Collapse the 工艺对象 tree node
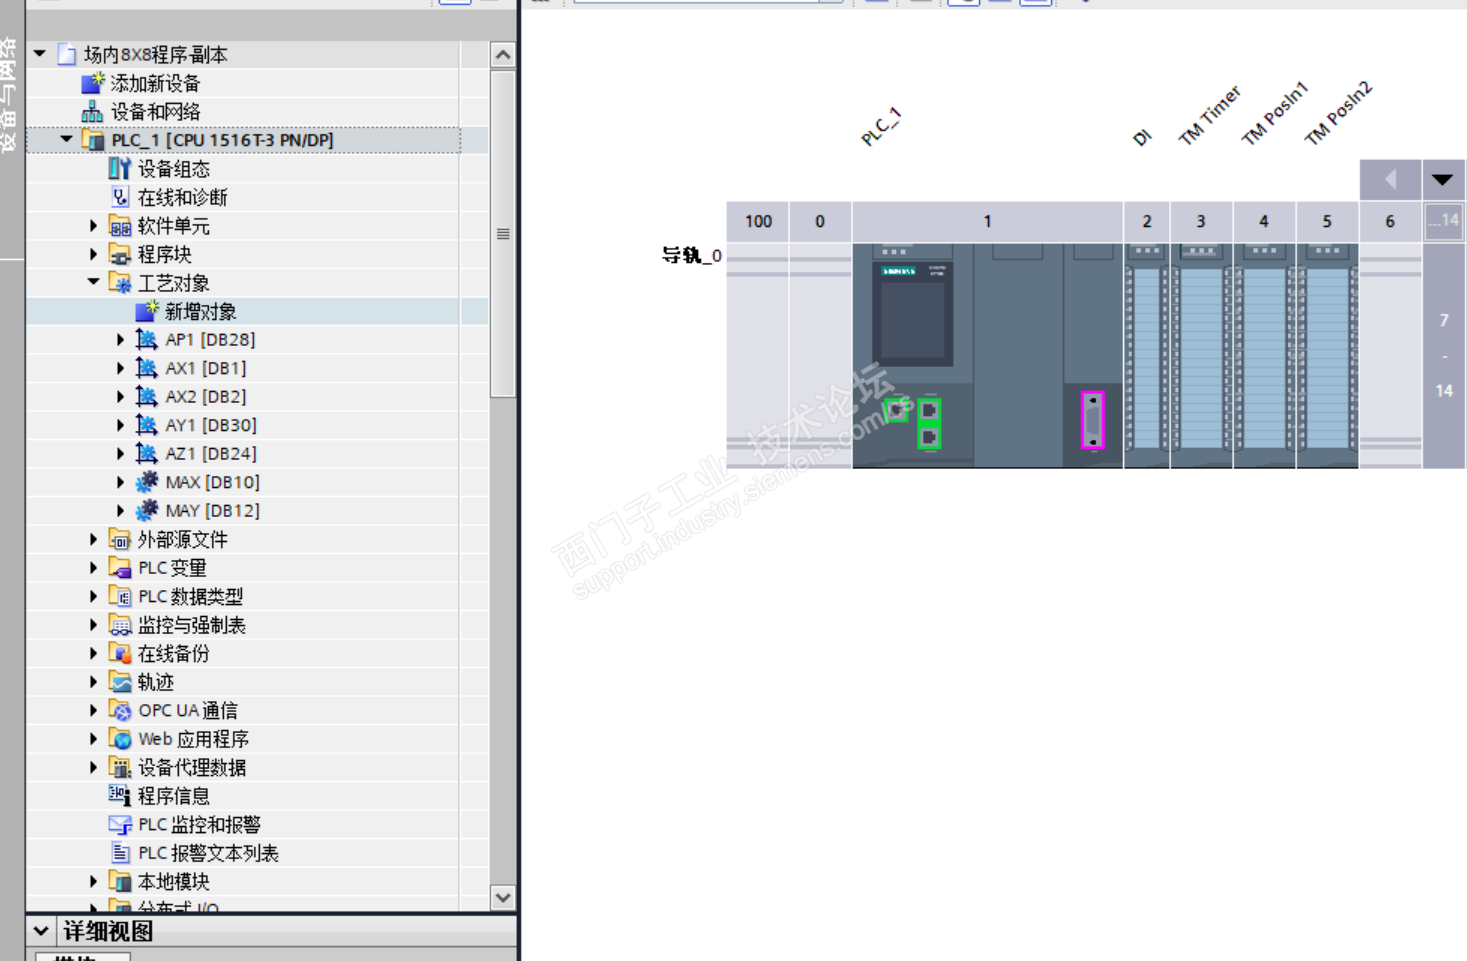The width and height of the screenshot is (1467, 961). [94, 282]
